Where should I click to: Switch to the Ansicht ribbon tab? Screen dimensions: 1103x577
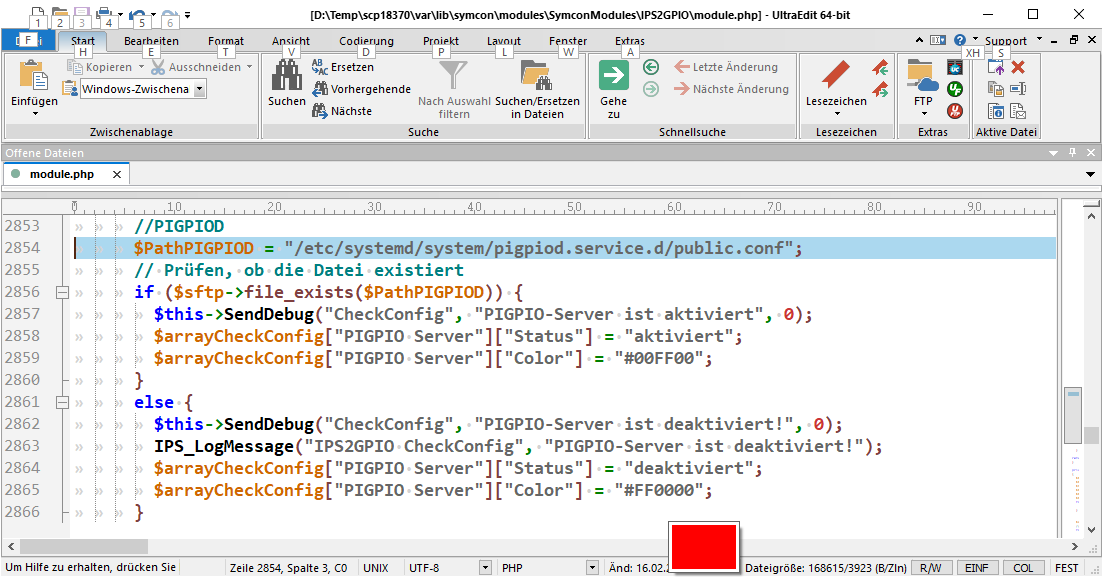point(291,41)
